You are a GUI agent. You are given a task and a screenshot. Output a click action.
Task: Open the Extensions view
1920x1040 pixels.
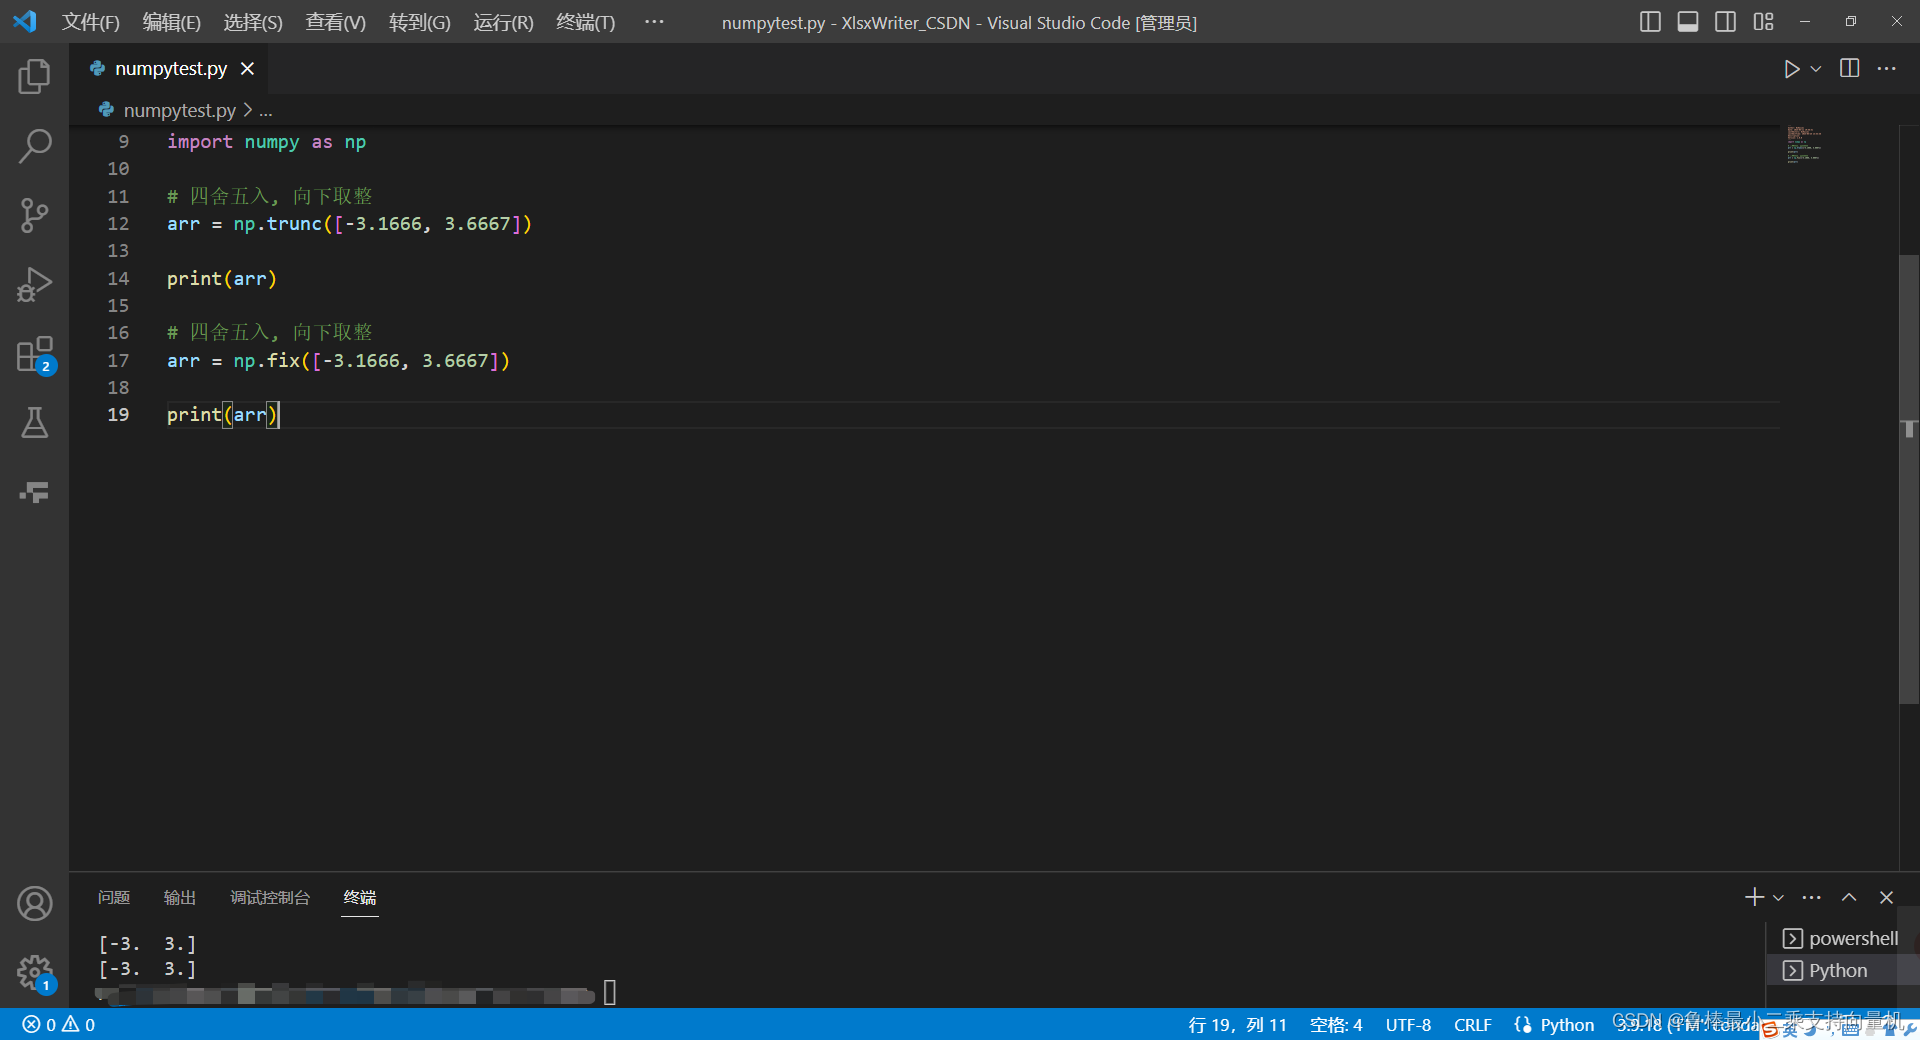(x=34, y=354)
